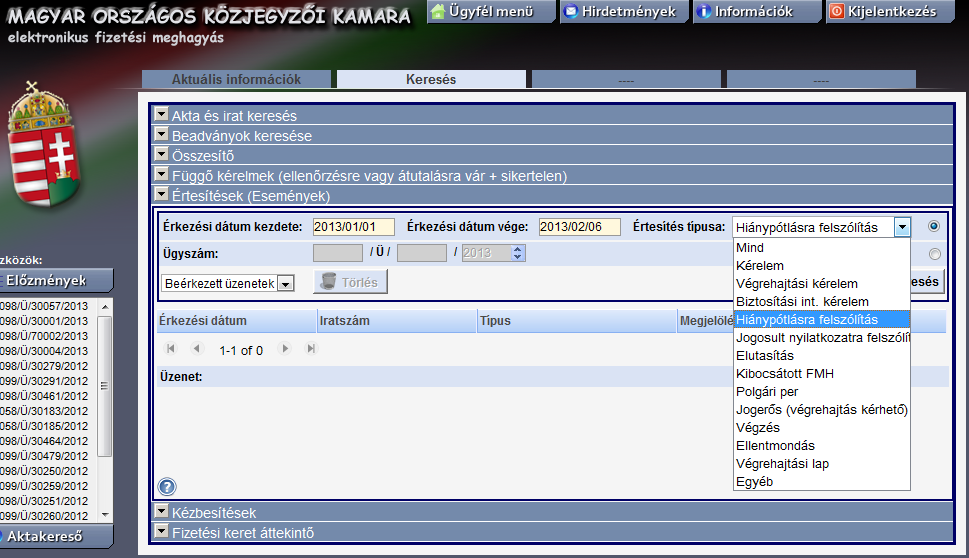Click Kijelentkezés to log out

(890, 11)
